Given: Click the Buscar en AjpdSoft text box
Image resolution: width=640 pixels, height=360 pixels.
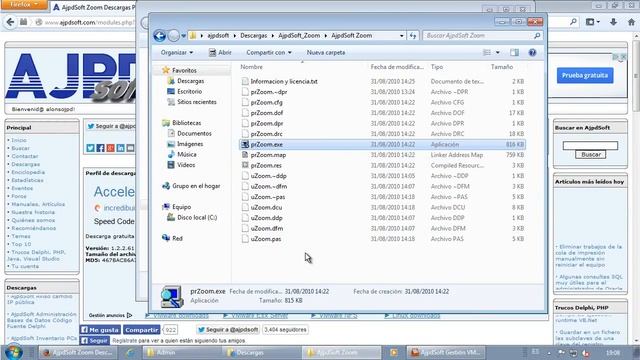Looking at the screenshot, I should pos(590,145).
